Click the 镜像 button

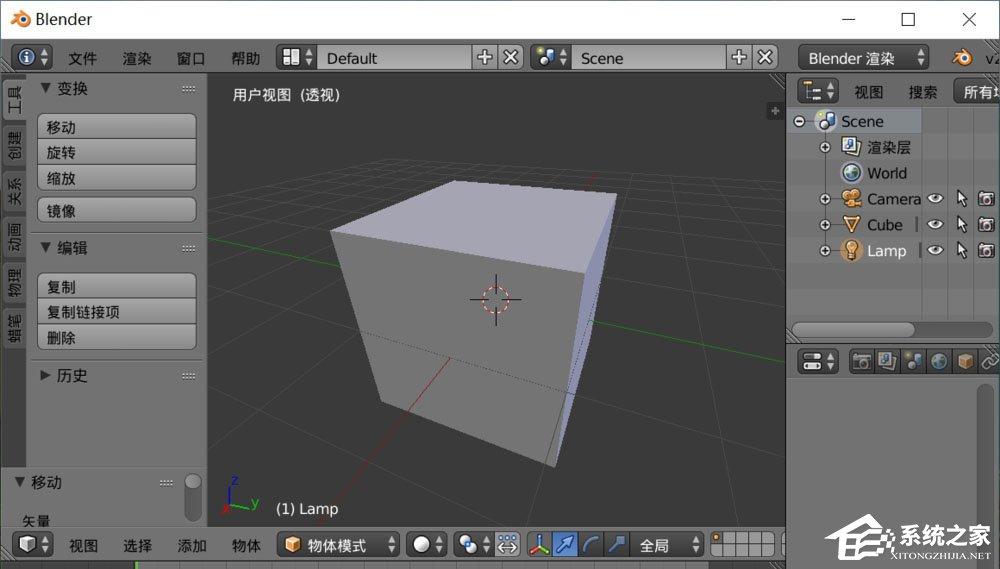pyautogui.click(x=117, y=210)
